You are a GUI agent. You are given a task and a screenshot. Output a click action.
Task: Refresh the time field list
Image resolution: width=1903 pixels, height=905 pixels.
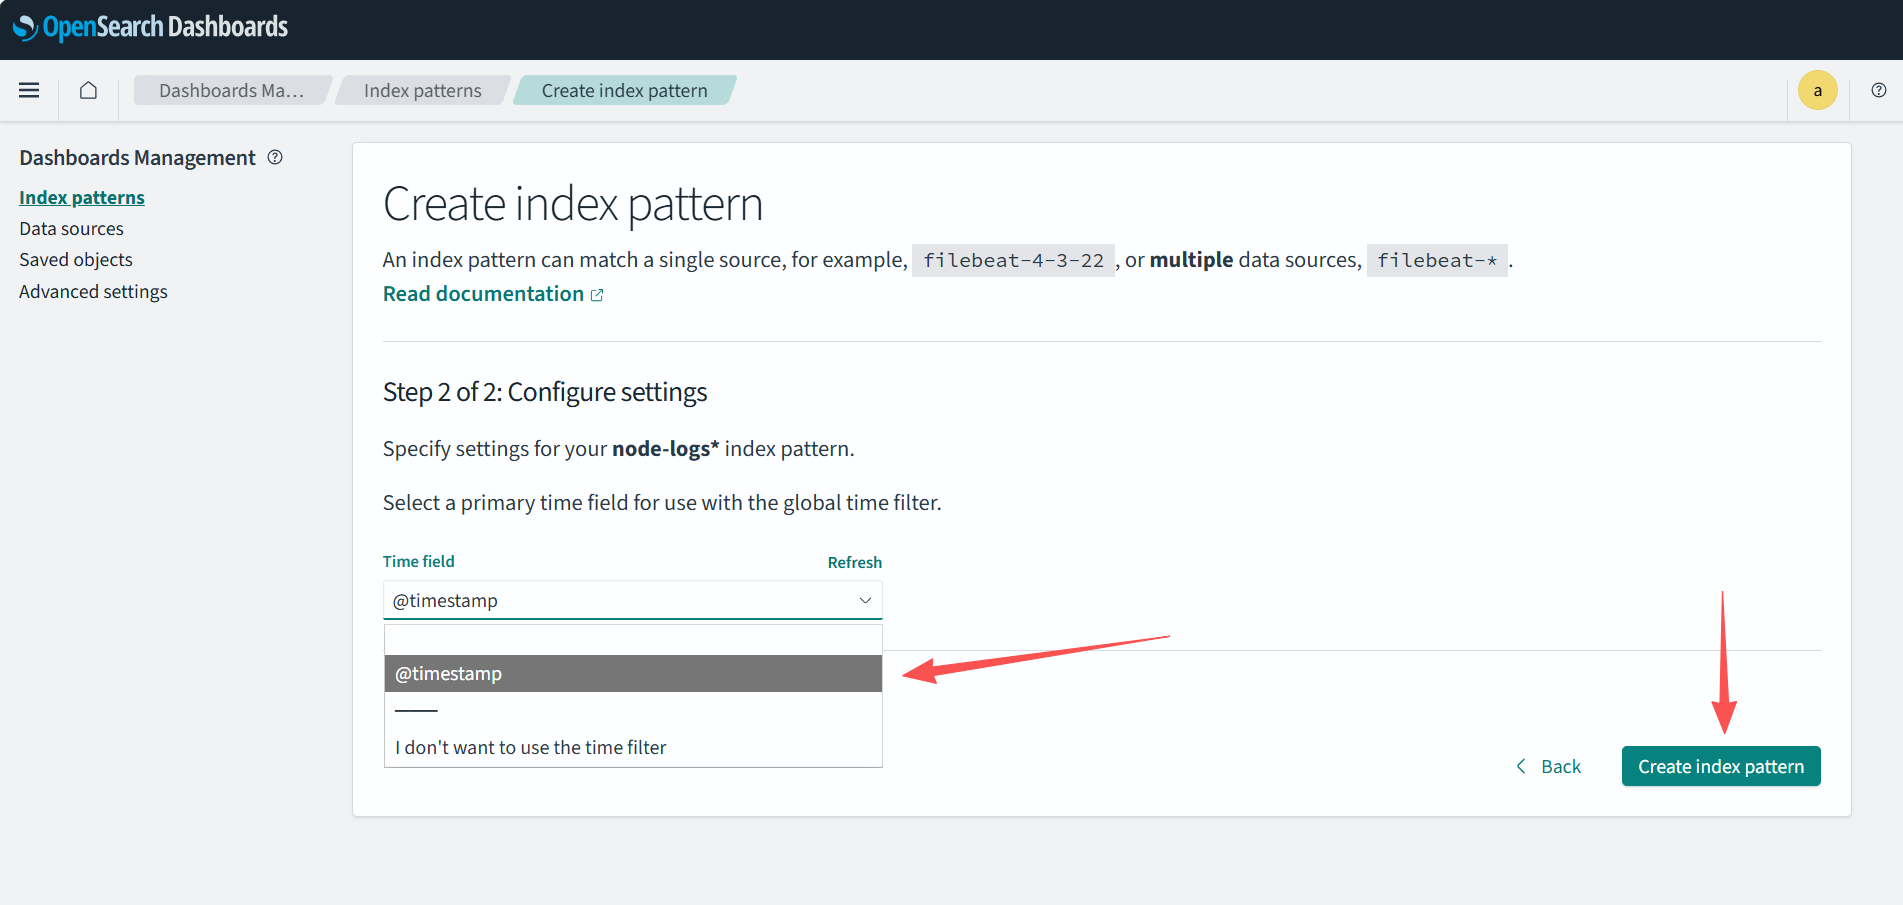click(855, 562)
